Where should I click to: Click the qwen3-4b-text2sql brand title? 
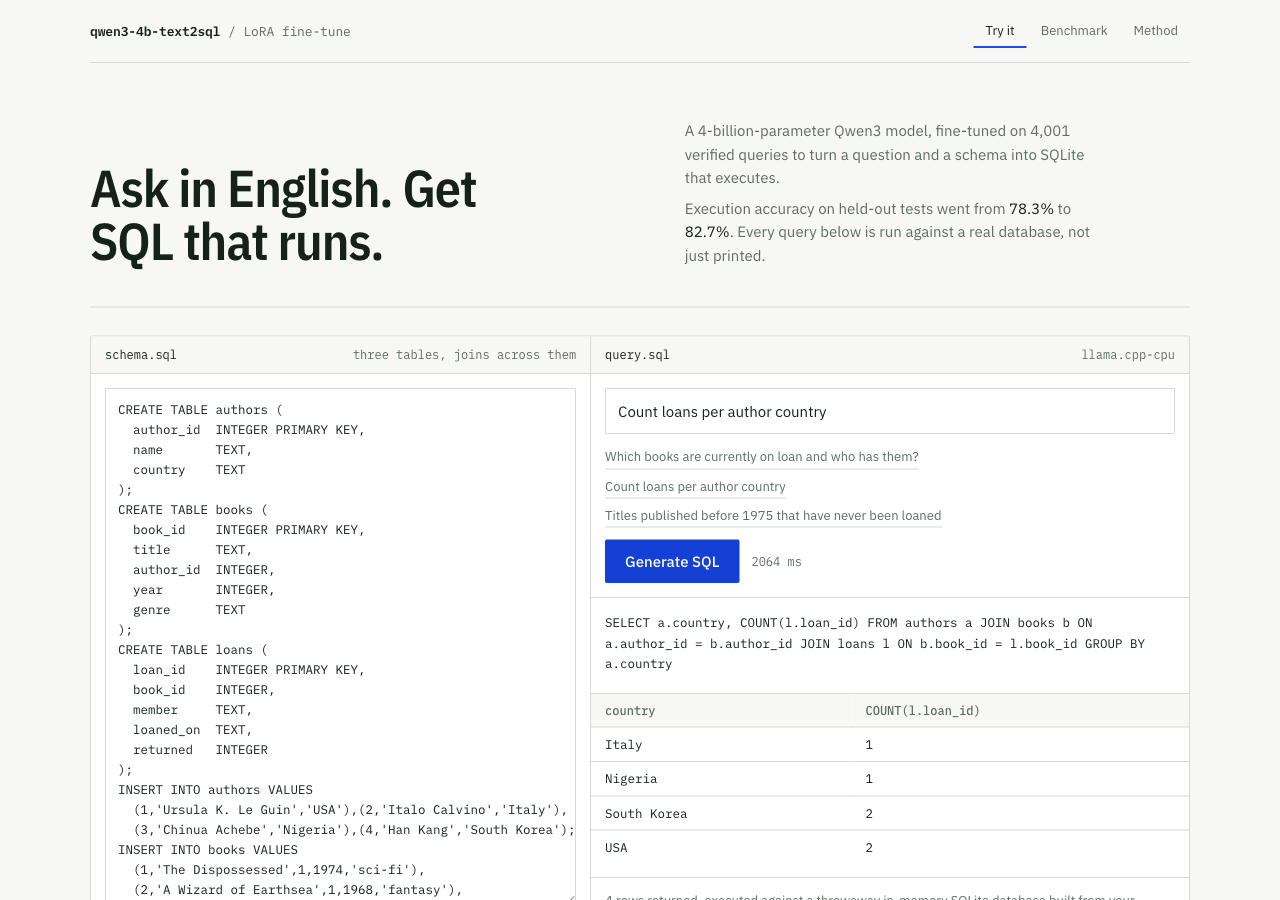pos(155,31)
